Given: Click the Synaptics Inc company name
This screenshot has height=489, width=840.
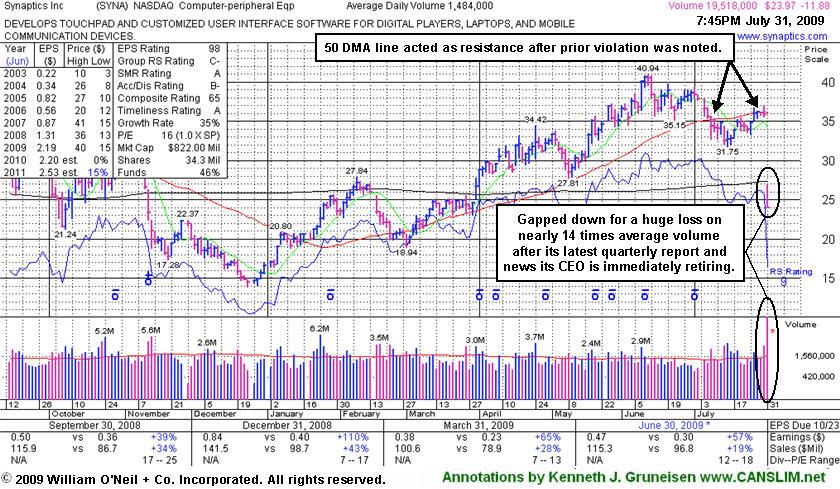Looking at the screenshot, I should [34, 6].
